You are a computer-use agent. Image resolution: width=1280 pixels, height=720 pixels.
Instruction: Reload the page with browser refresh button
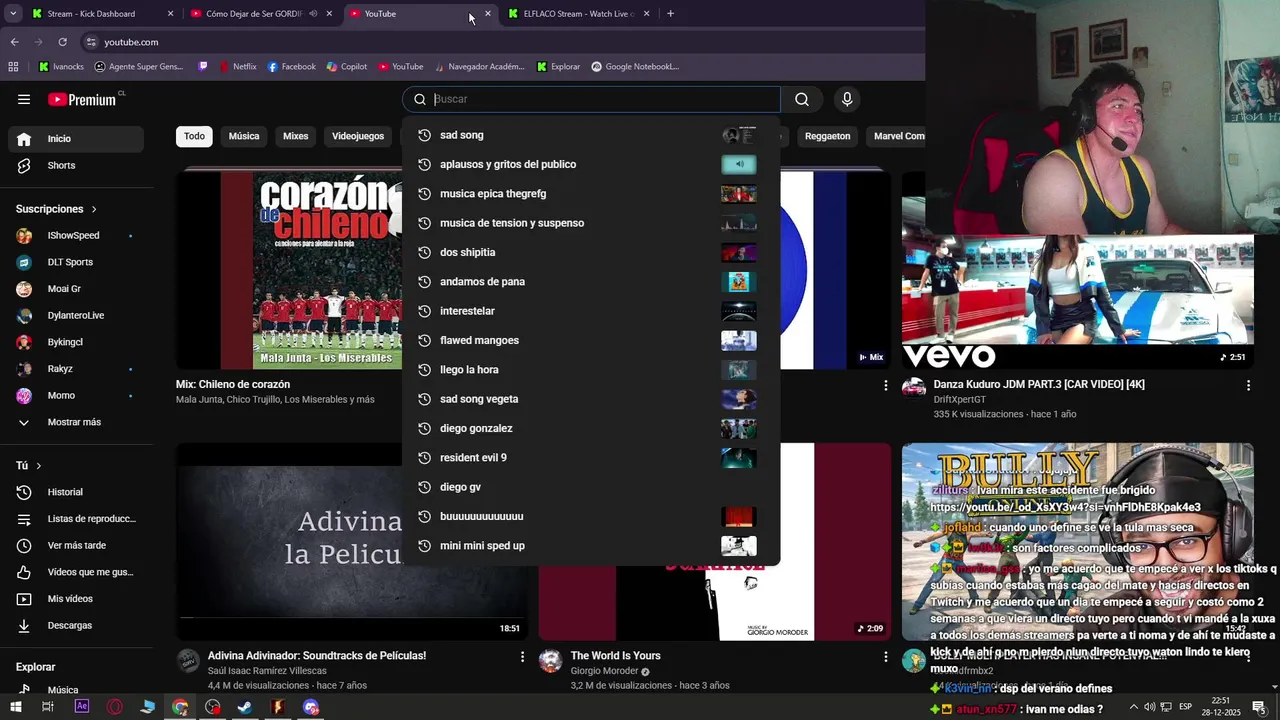pos(62,42)
